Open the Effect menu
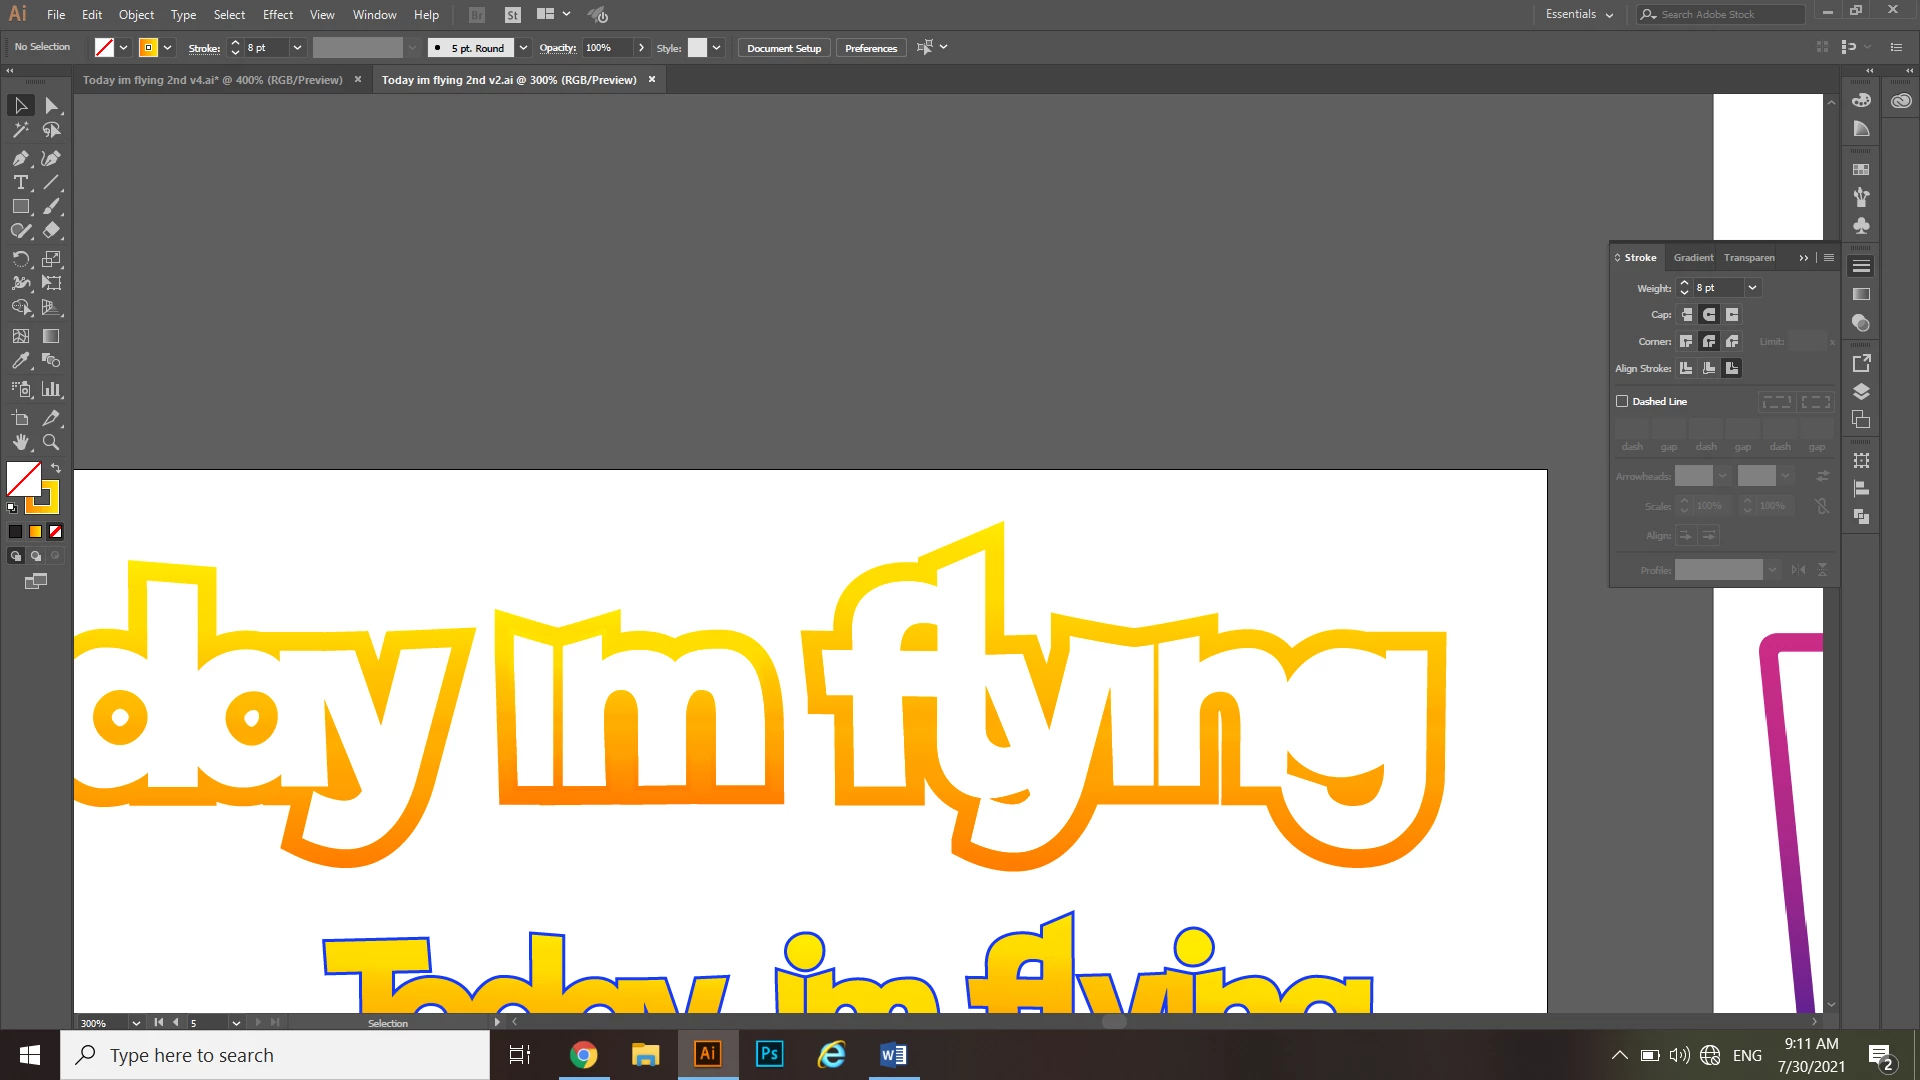 [x=277, y=14]
